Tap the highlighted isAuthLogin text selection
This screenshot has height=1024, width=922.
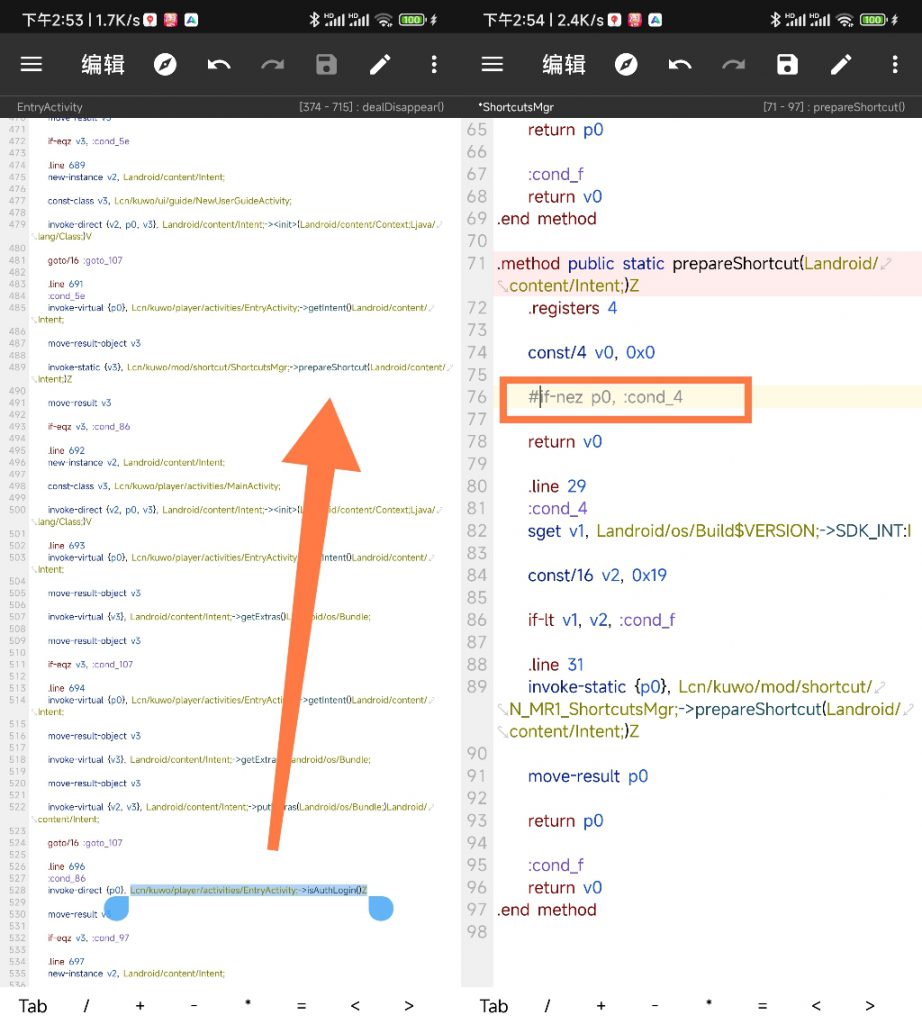(248, 890)
